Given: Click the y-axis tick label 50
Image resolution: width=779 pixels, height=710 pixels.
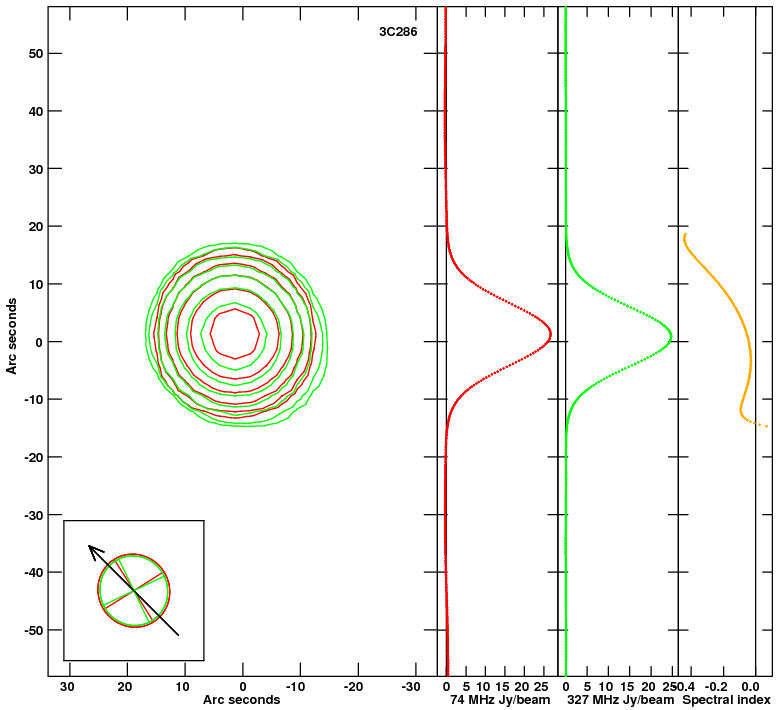Looking at the screenshot, I should [36, 54].
